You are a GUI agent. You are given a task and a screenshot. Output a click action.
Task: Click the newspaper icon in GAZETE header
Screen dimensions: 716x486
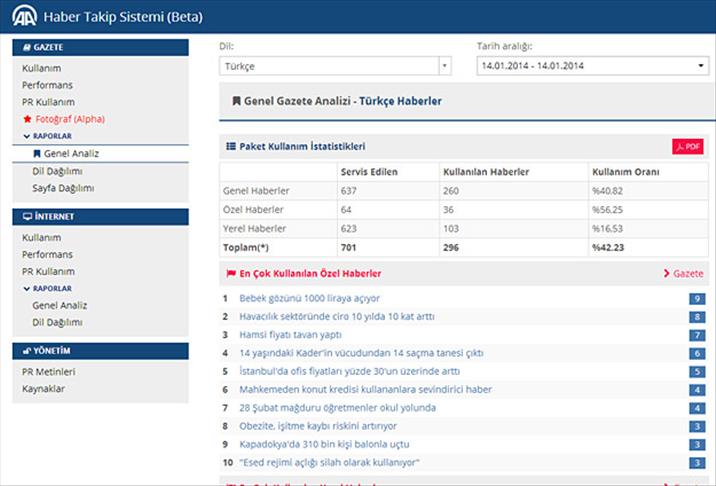pos(26,47)
